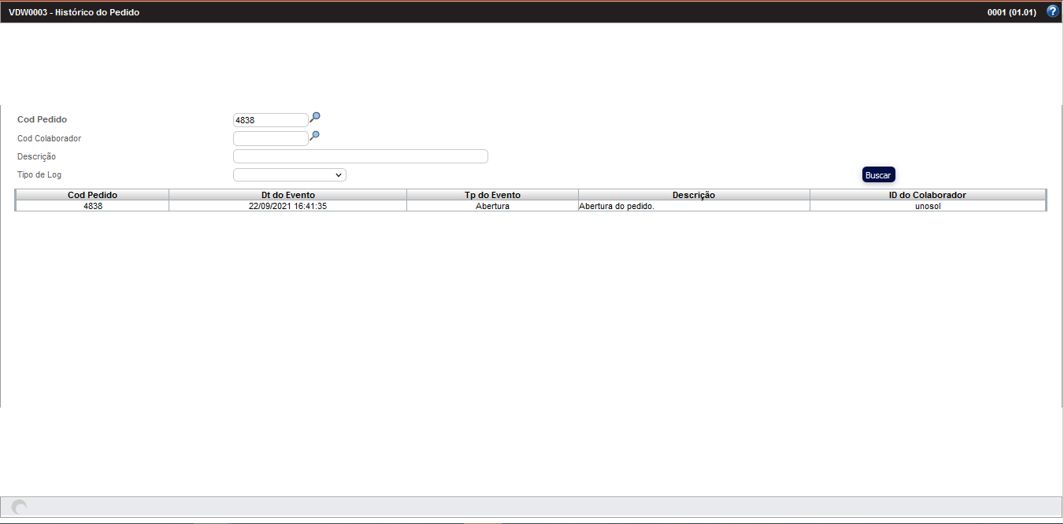
Task: Click the 0001 (01.01) version label
Action: [1011, 12]
